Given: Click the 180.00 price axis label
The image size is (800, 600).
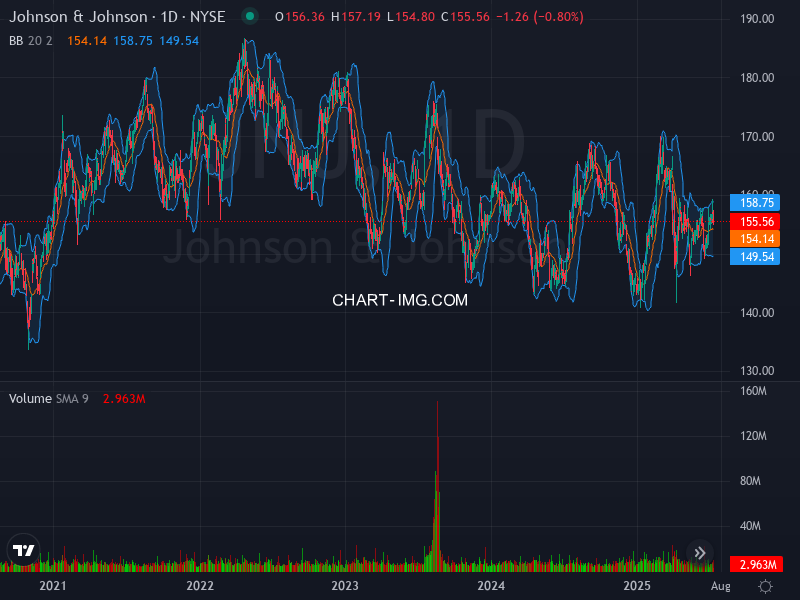Looking at the screenshot, I should tap(757, 78).
